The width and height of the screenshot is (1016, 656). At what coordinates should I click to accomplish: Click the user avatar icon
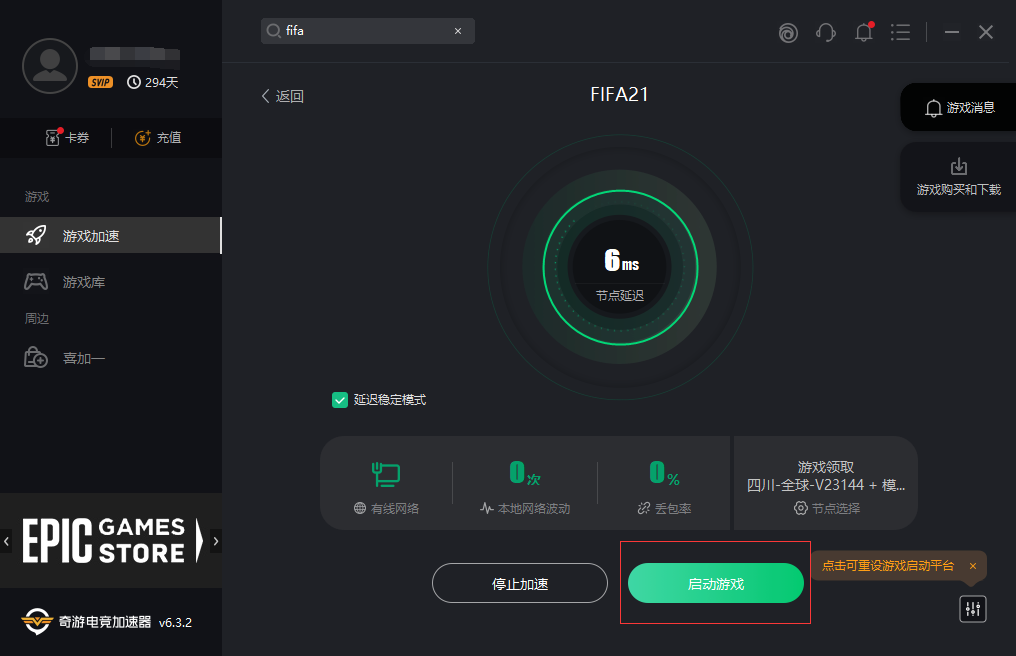coord(50,66)
